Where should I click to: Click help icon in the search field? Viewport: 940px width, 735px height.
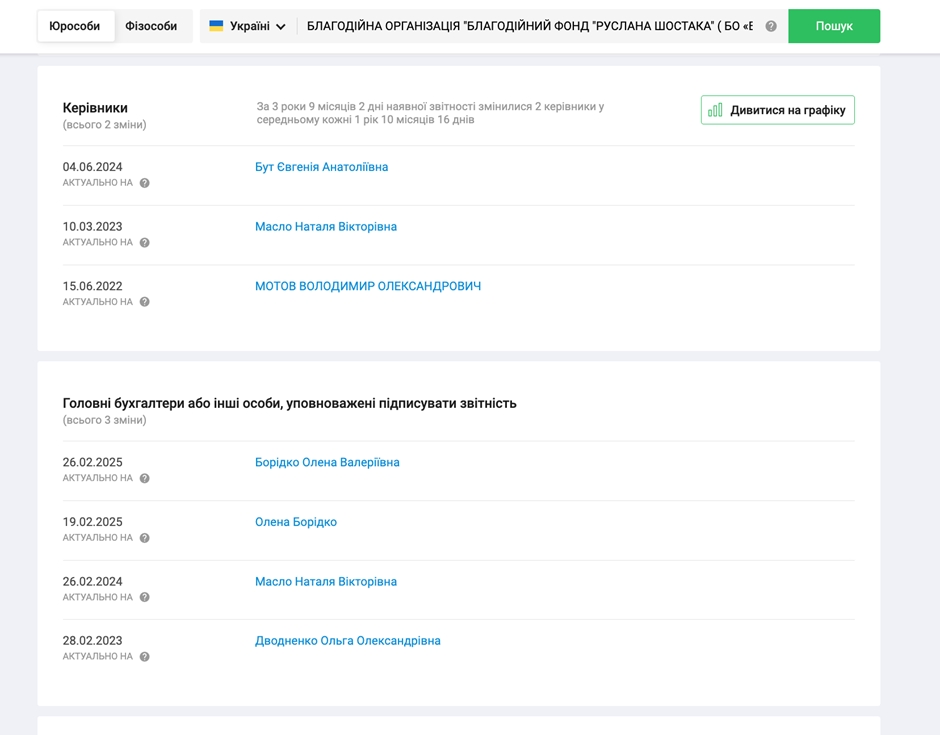point(770,27)
